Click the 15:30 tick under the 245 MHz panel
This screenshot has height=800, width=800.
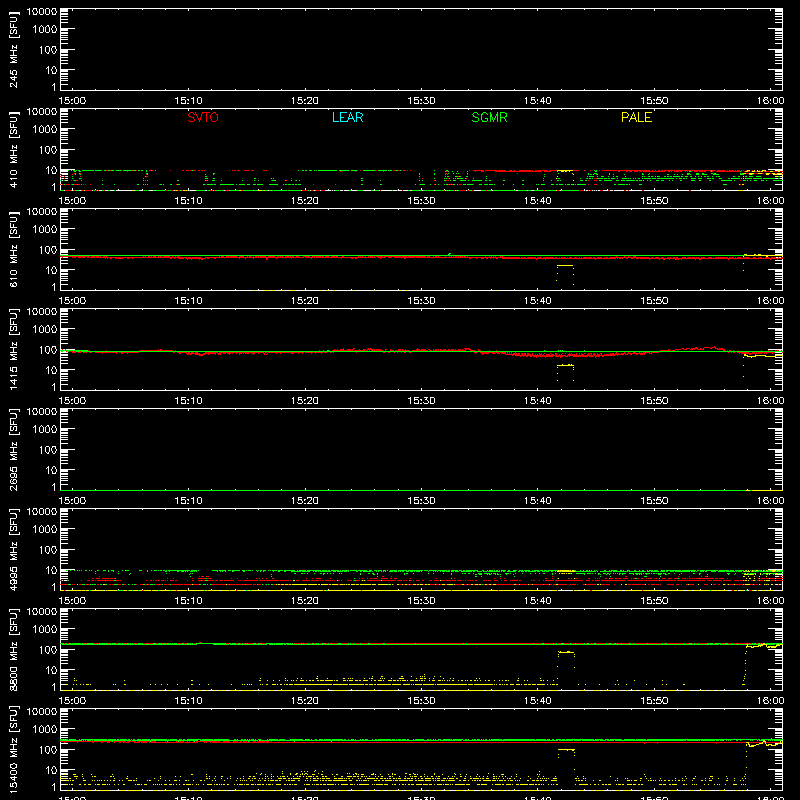421,101
